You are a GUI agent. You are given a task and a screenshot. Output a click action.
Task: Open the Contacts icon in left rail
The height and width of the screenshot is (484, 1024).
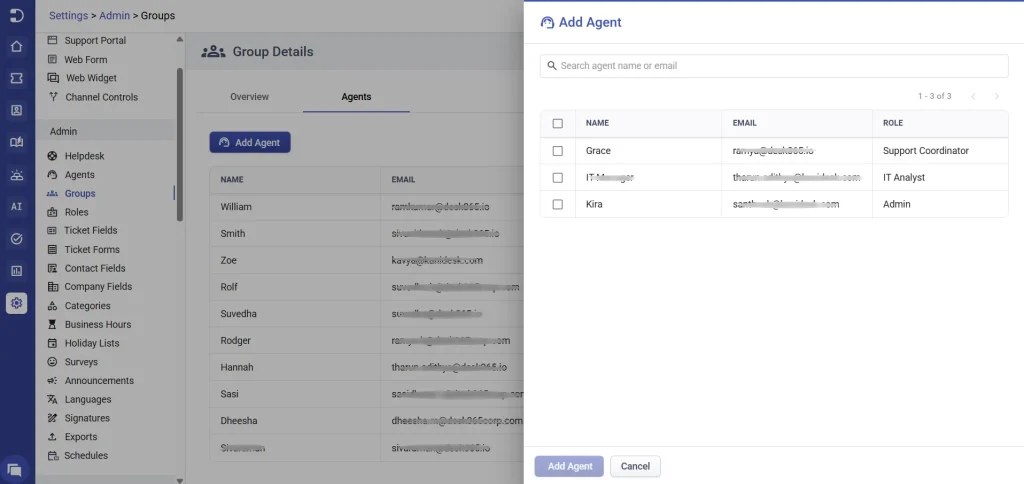(16, 110)
